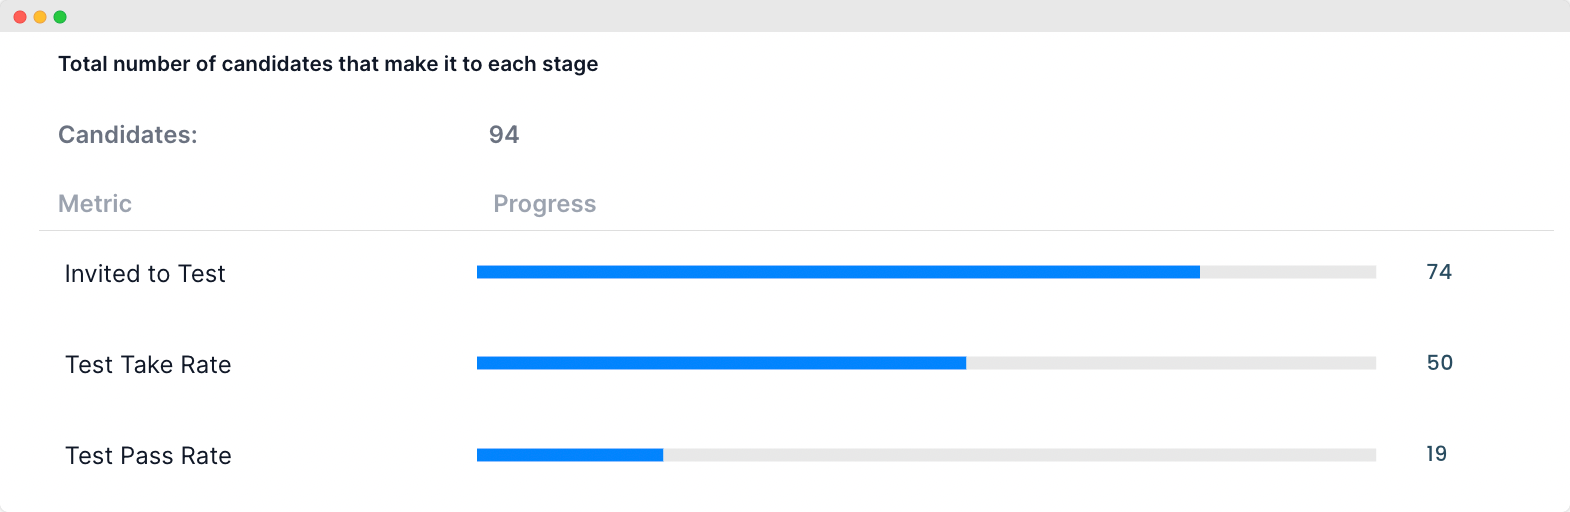Click the blue filled portion of Invited to Test bar

click(838, 272)
